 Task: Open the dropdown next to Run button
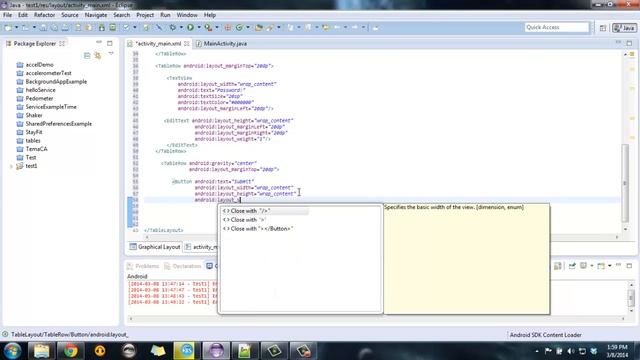[199, 27]
